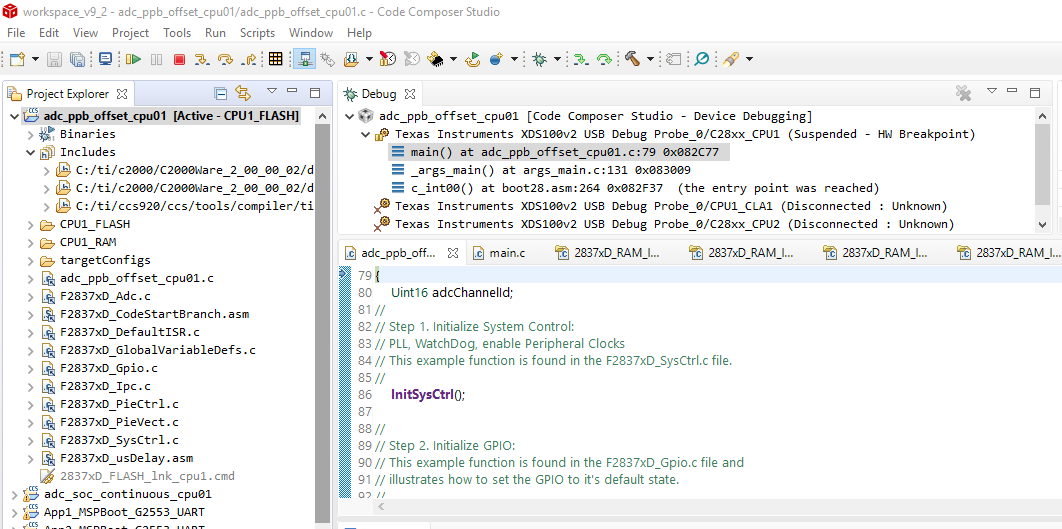Image resolution: width=1062 pixels, height=529 pixels.
Task: Click the grayed clock icon in toolbar
Action: coord(412,60)
